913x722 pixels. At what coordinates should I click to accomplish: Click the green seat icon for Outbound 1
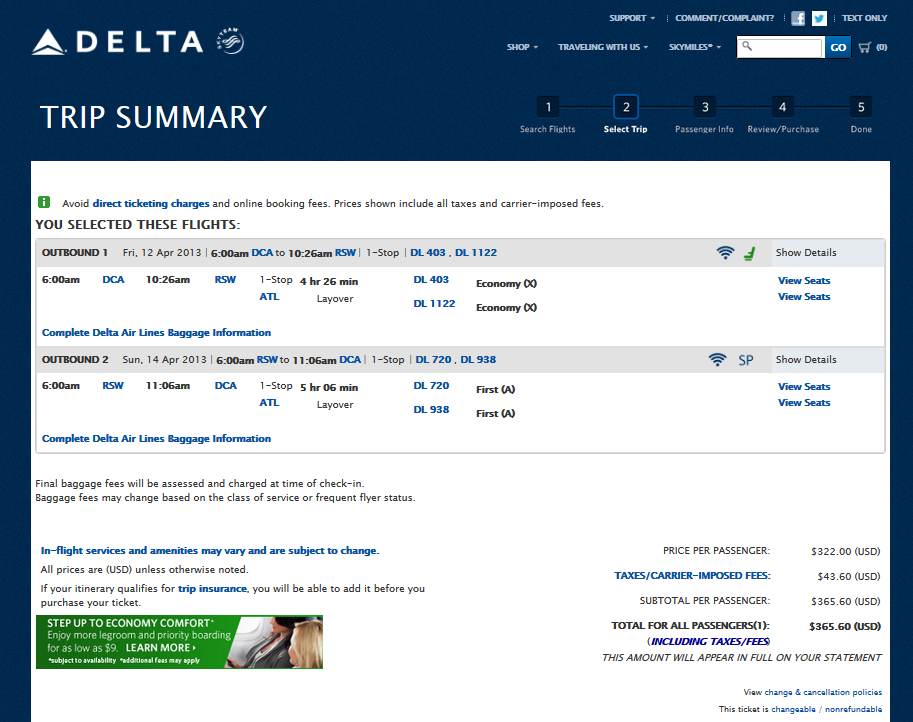pyautogui.click(x=749, y=253)
